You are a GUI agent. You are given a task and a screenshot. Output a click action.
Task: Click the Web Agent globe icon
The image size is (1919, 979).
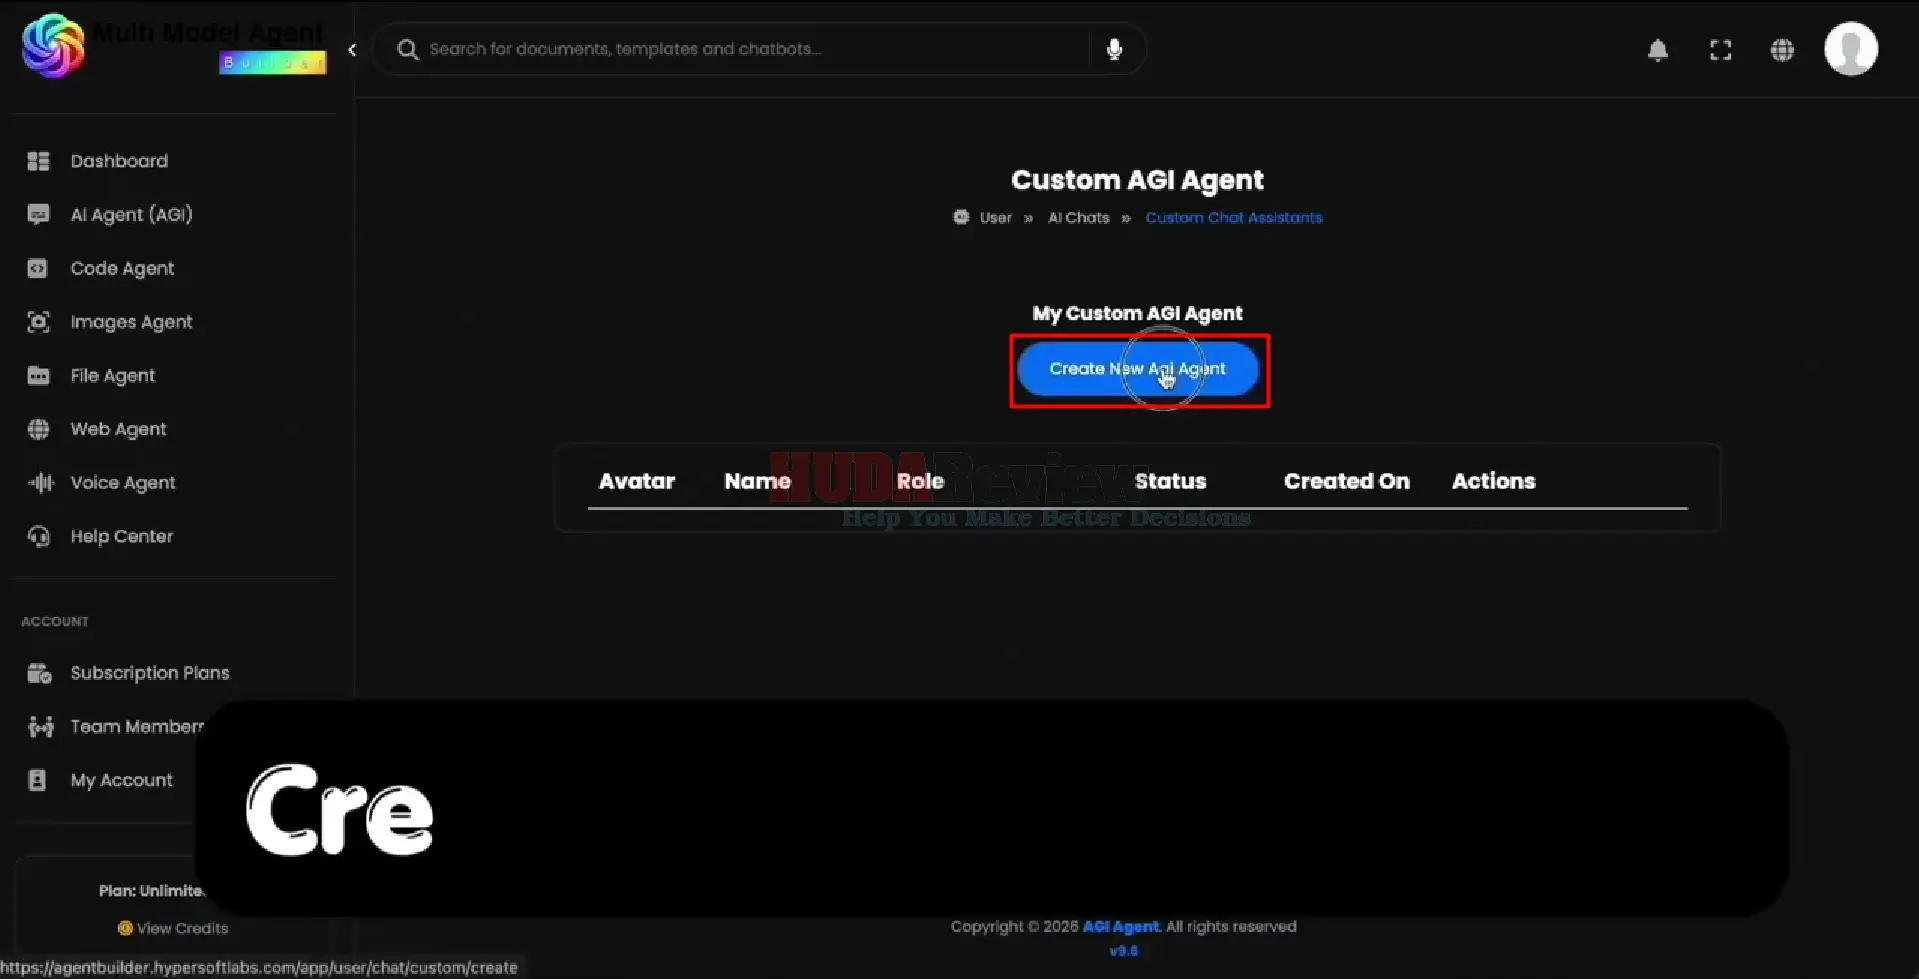tap(38, 429)
